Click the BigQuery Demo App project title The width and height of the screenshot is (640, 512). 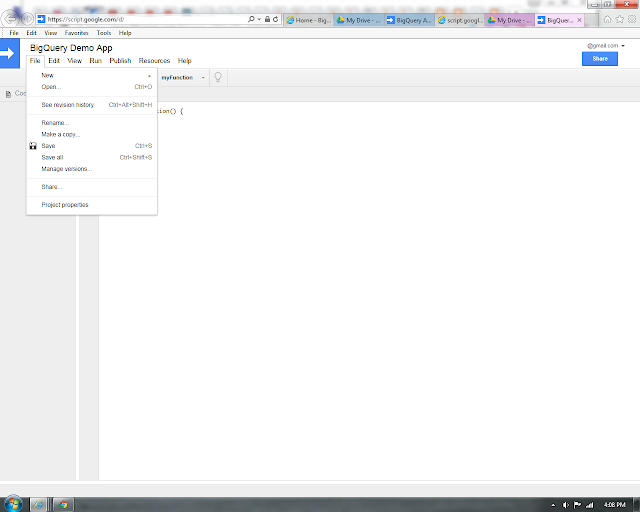(x=71, y=48)
